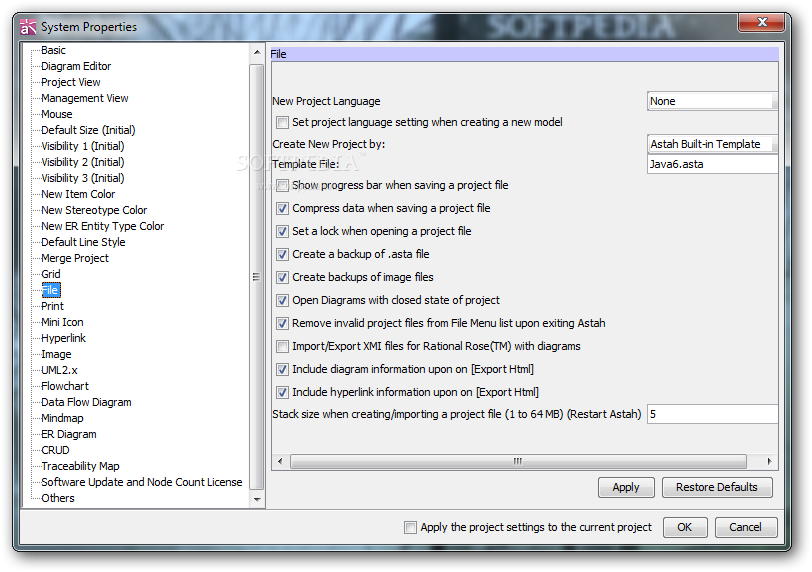The image size is (812, 572).
Task: Uncheck Compress data when saving a project file
Action: (282, 209)
